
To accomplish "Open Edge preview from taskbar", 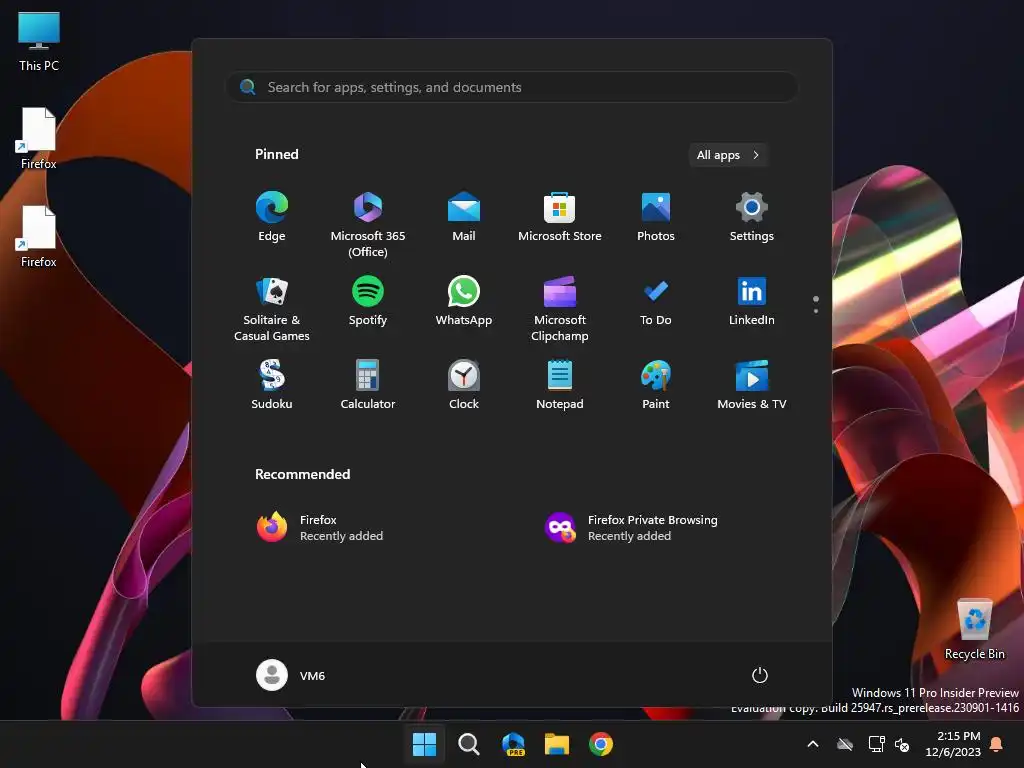I will (513, 744).
